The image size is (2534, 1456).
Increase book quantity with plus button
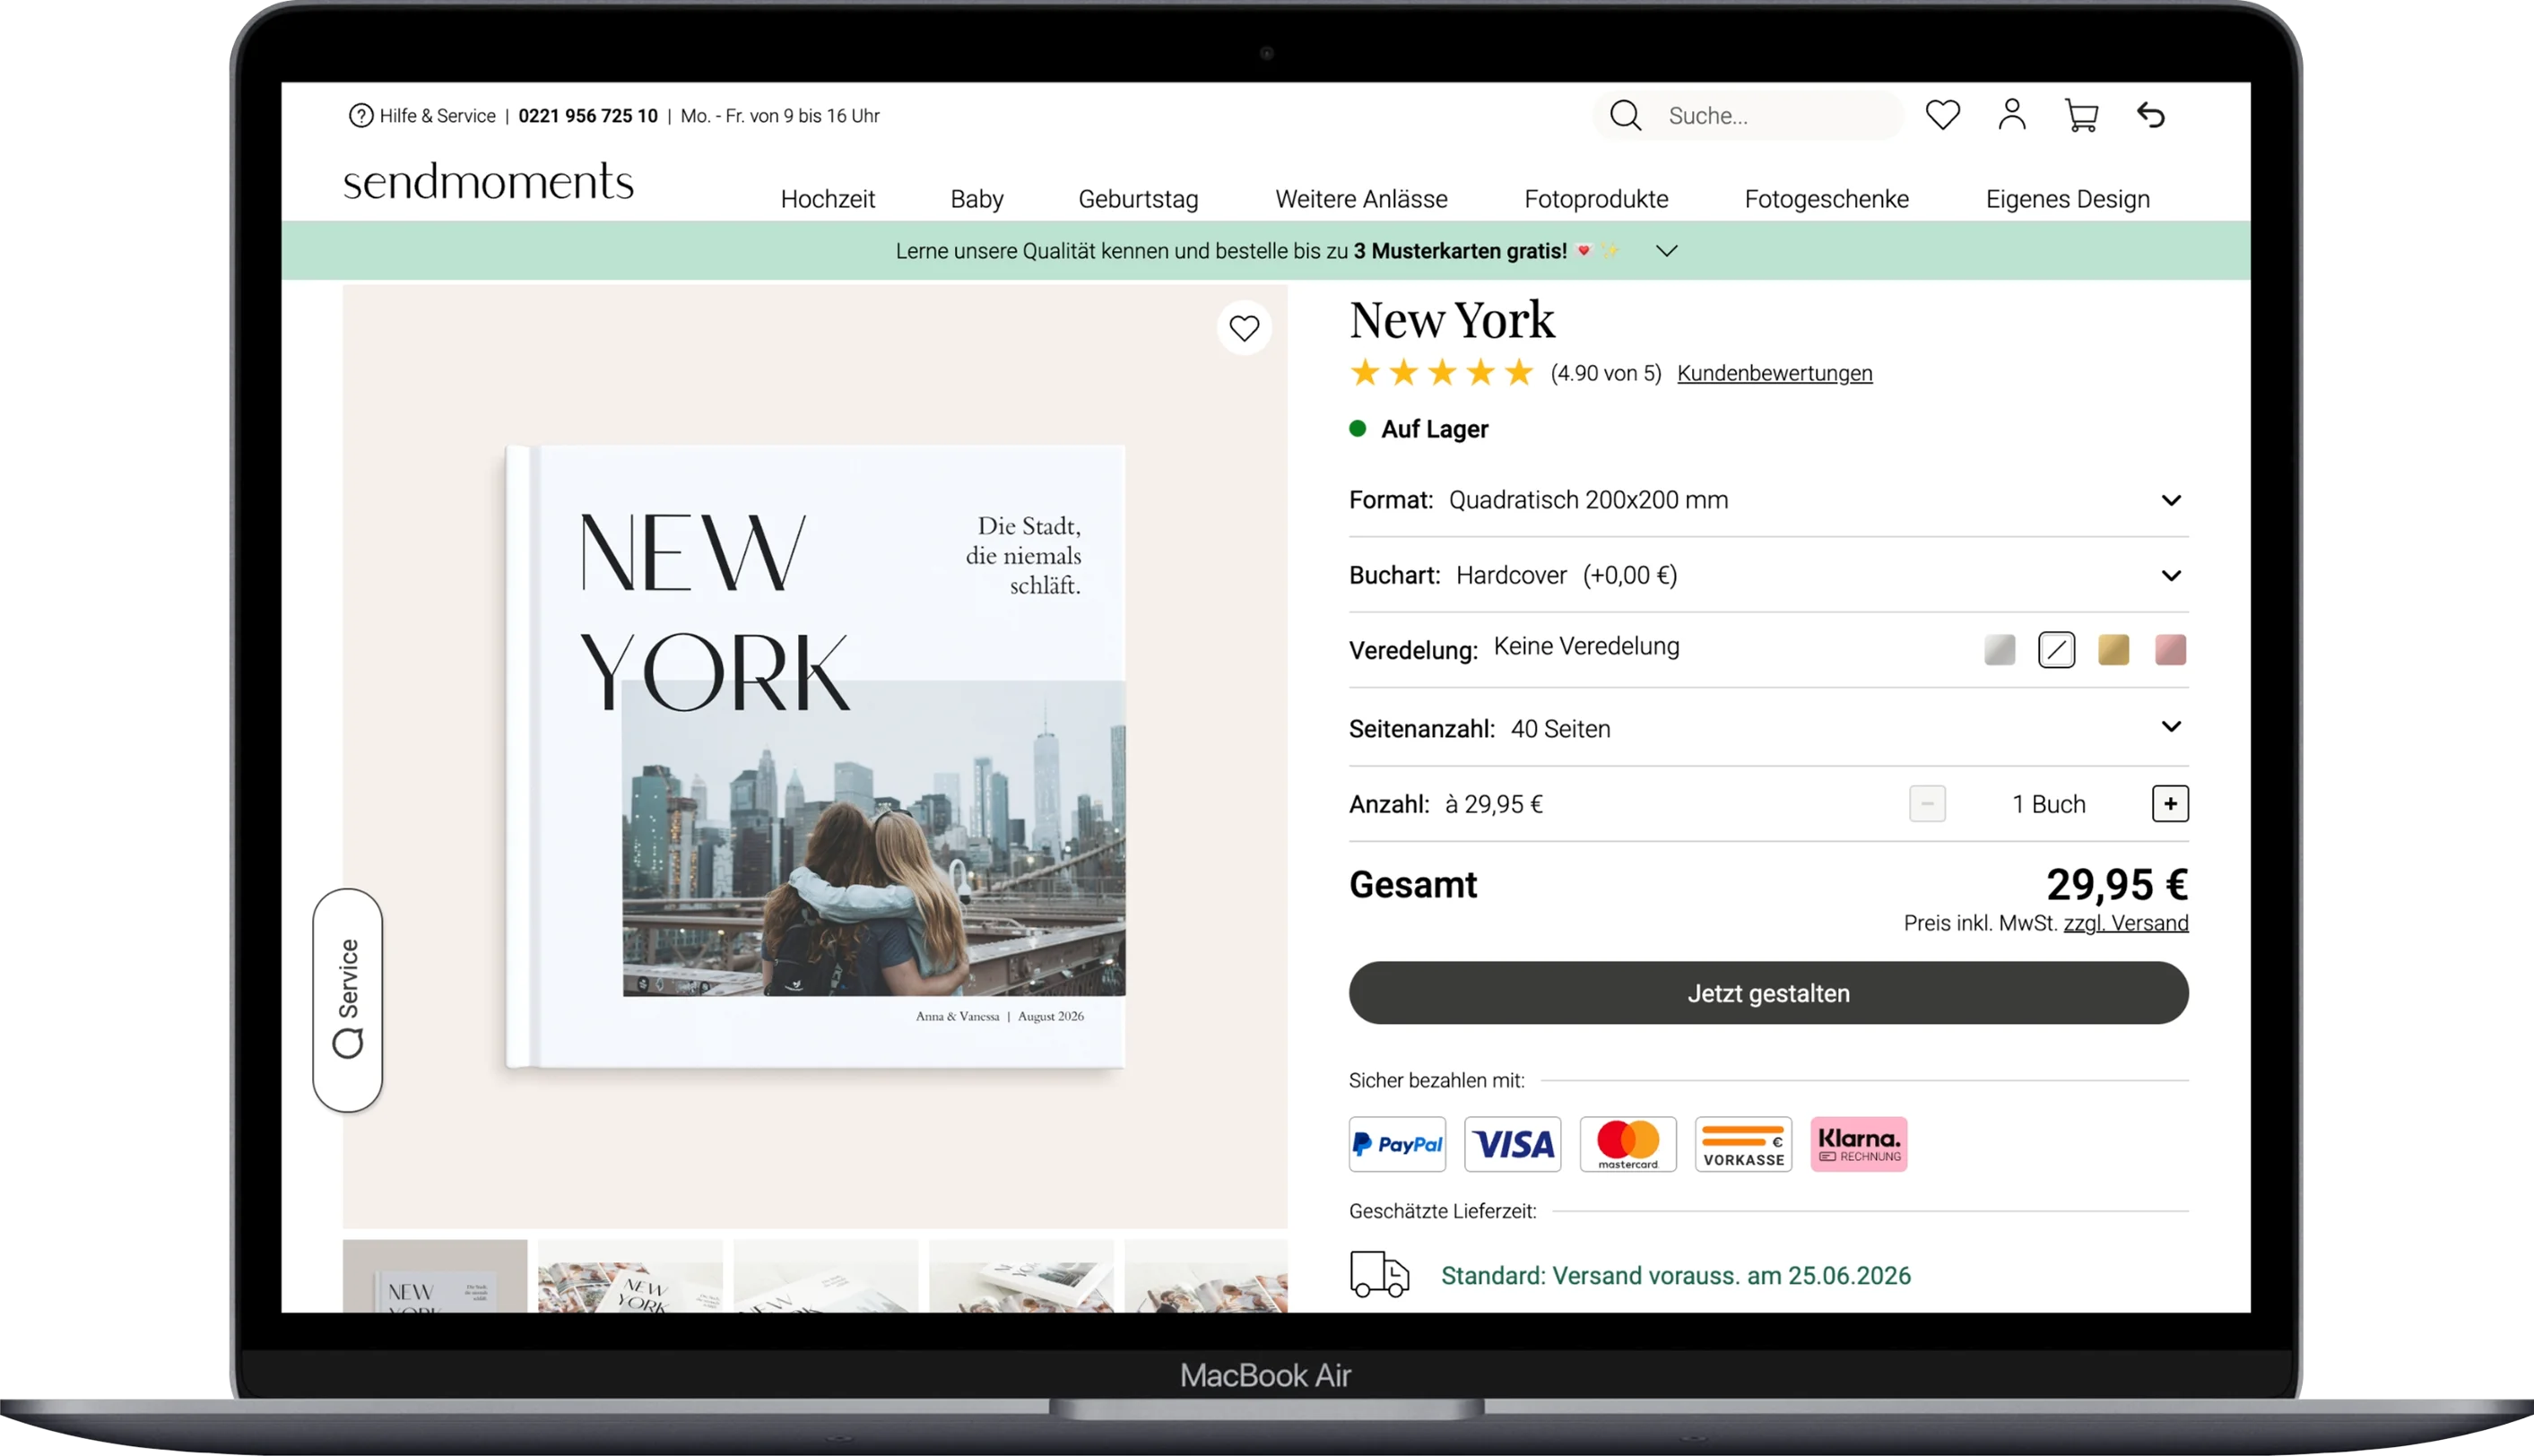click(x=2169, y=804)
